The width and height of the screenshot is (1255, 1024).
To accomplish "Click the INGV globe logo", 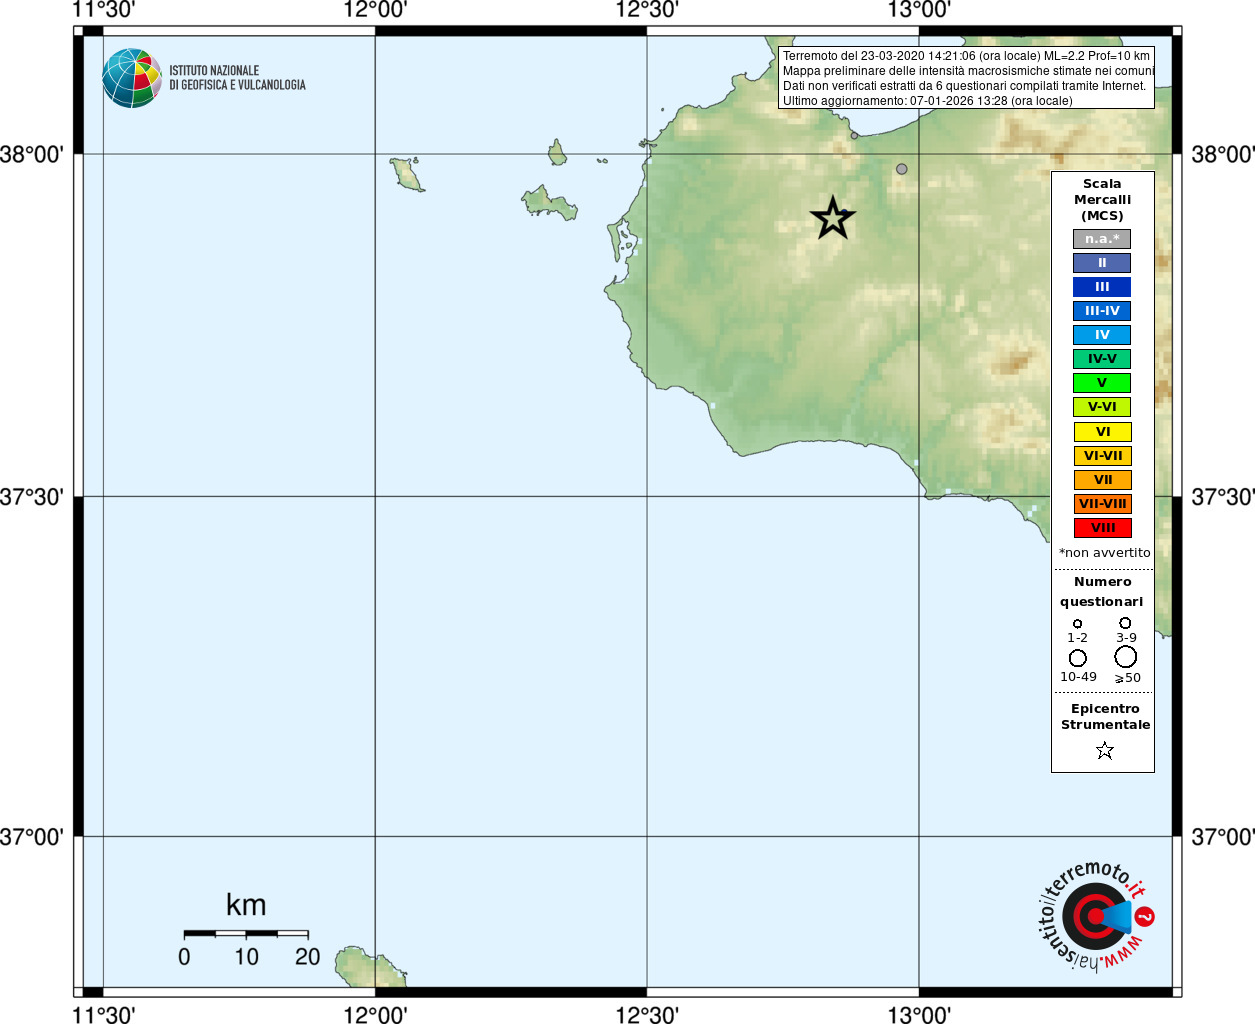I will (x=132, y=78).
